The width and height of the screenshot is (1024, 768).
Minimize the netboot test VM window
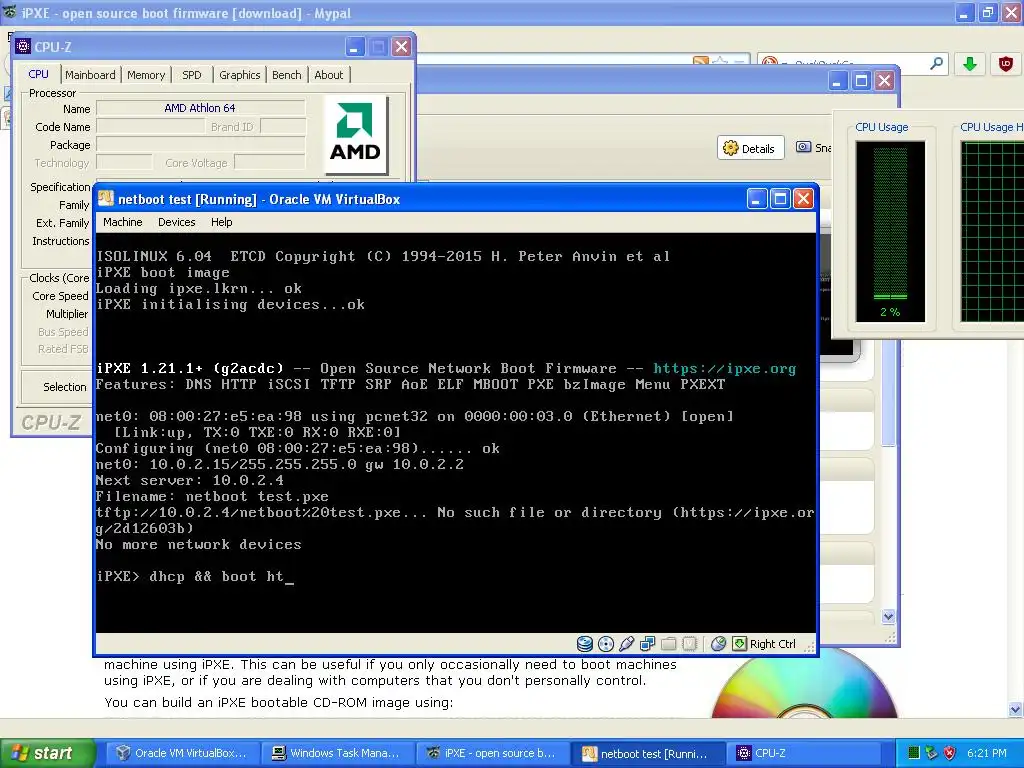click(x=757, y=199)
